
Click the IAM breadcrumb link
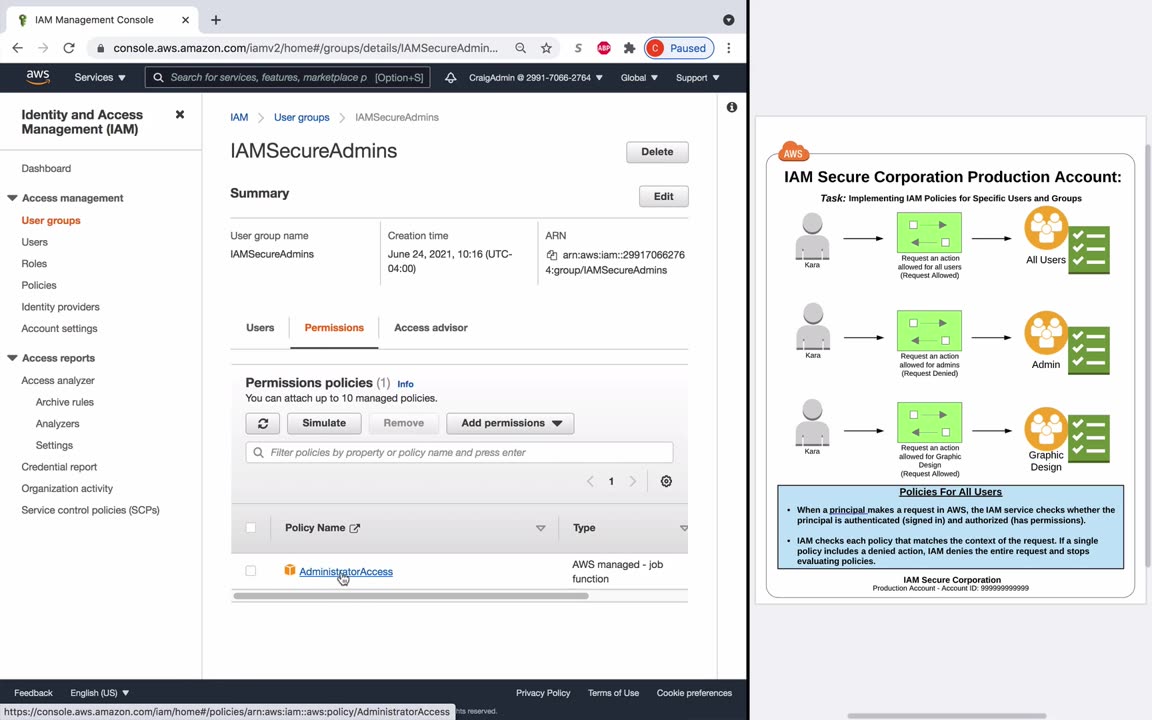coord(239,117)
